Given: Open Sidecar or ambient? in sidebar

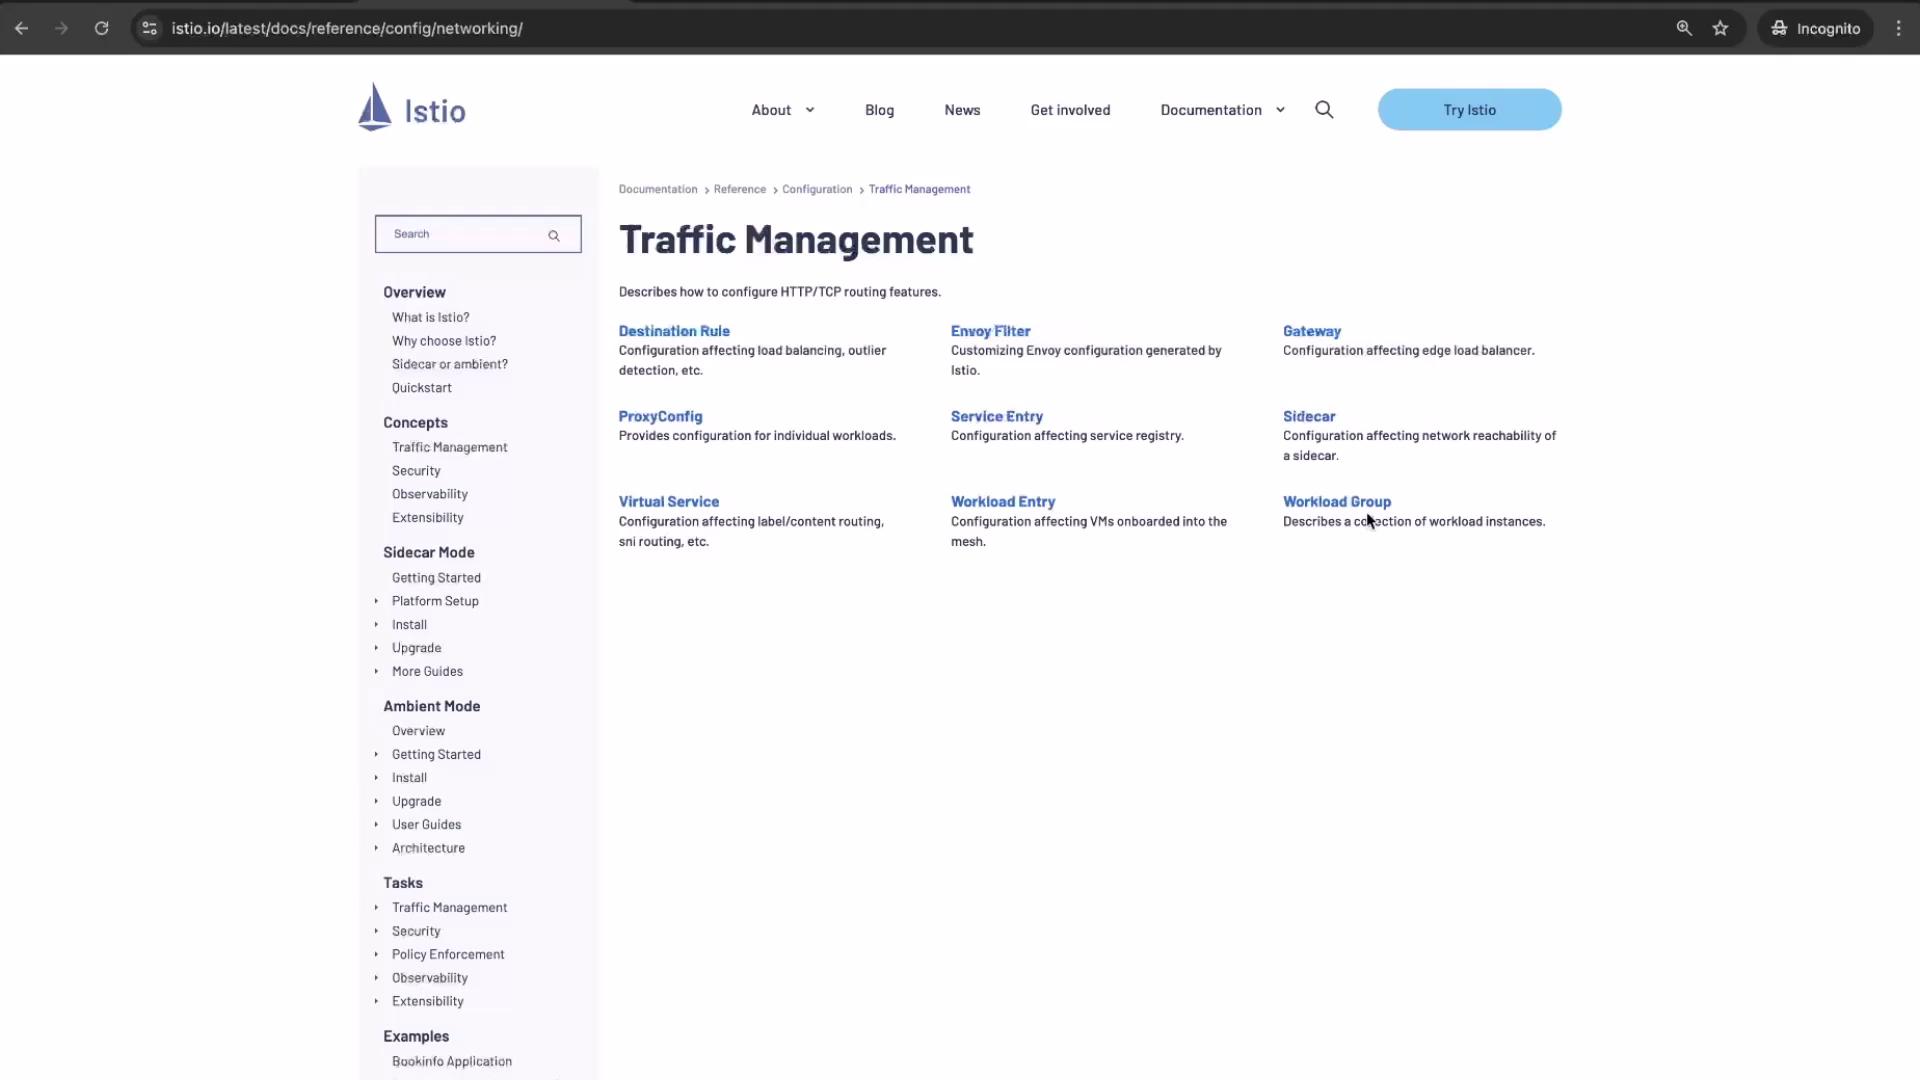Looking at the screenshot, I should [x=450, y=364].
